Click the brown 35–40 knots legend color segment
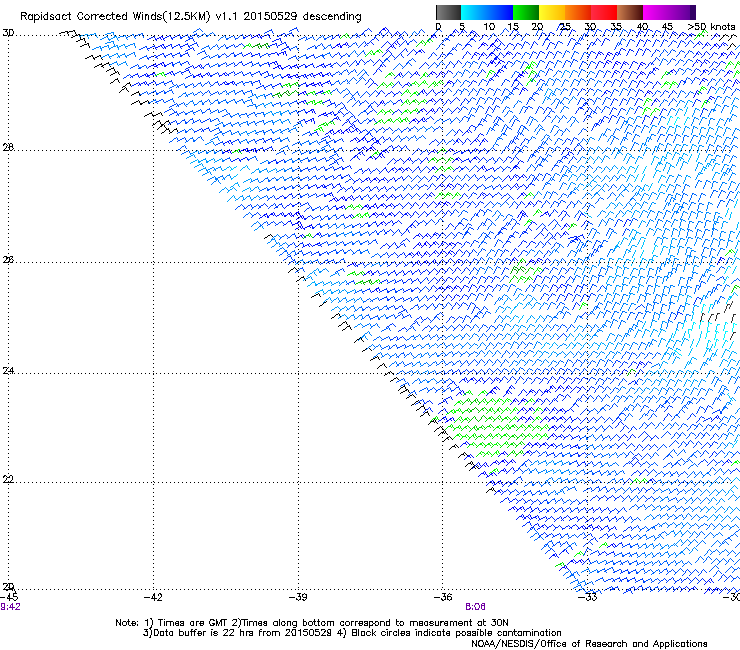740x650 pixels. click(630, 12)
